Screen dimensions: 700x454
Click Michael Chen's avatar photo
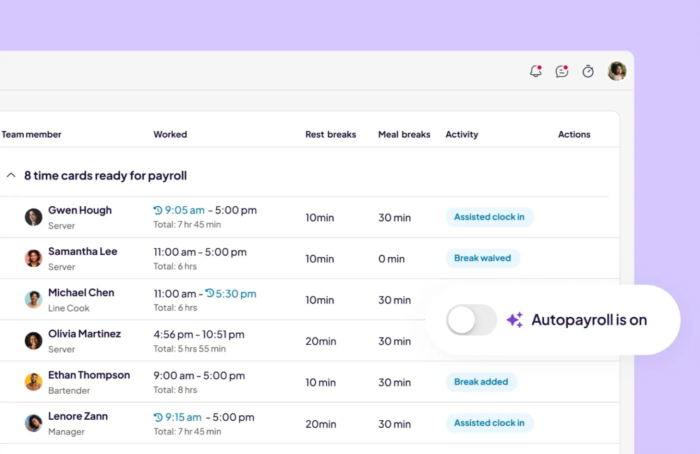point(33,299)
